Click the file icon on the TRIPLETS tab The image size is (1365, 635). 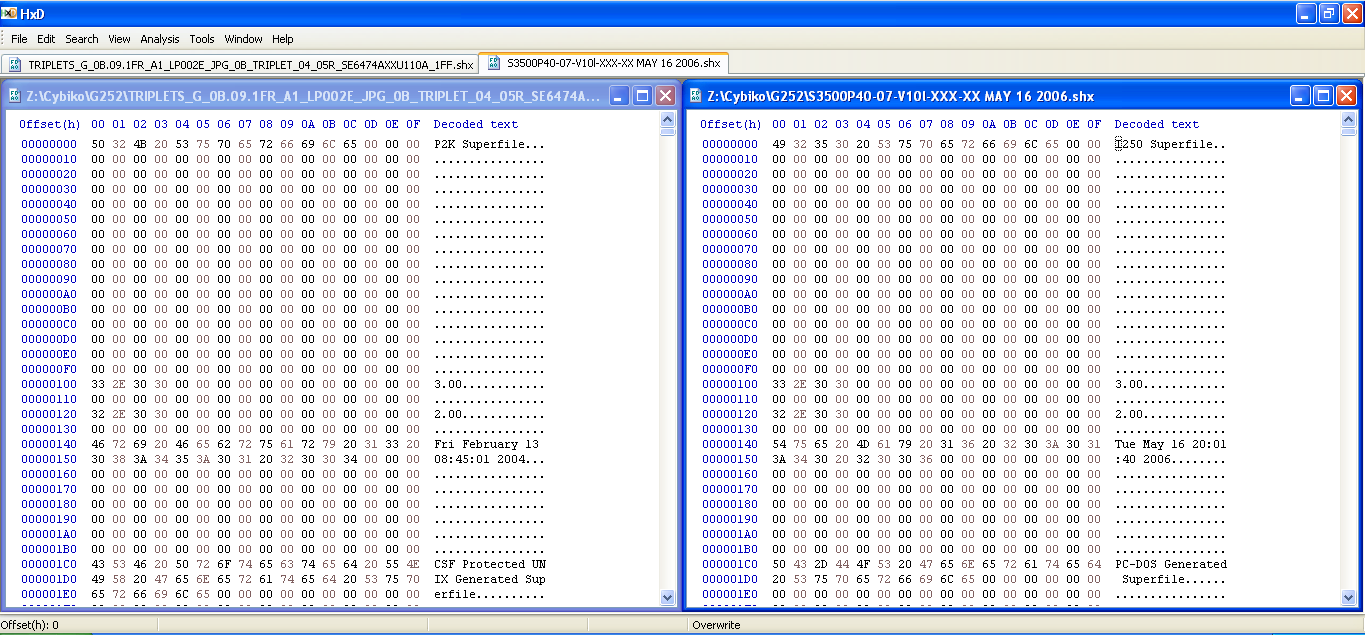click(15, 65)
